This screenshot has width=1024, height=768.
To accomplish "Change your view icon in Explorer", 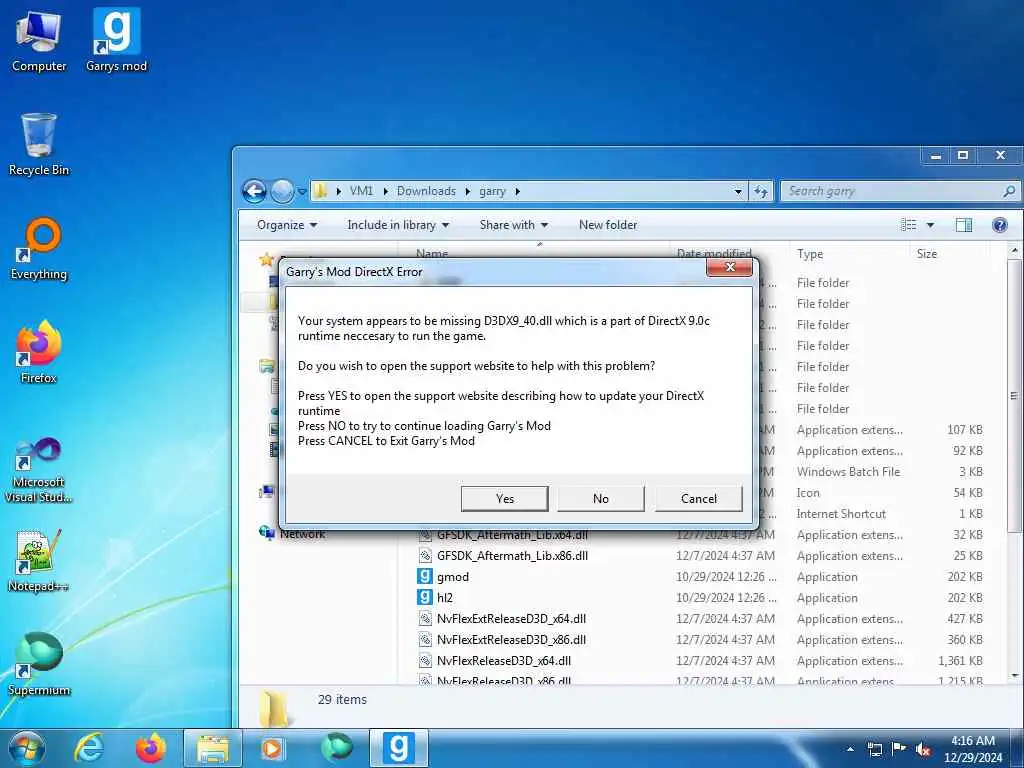I will pyautogui.click(x=908, y=225).
